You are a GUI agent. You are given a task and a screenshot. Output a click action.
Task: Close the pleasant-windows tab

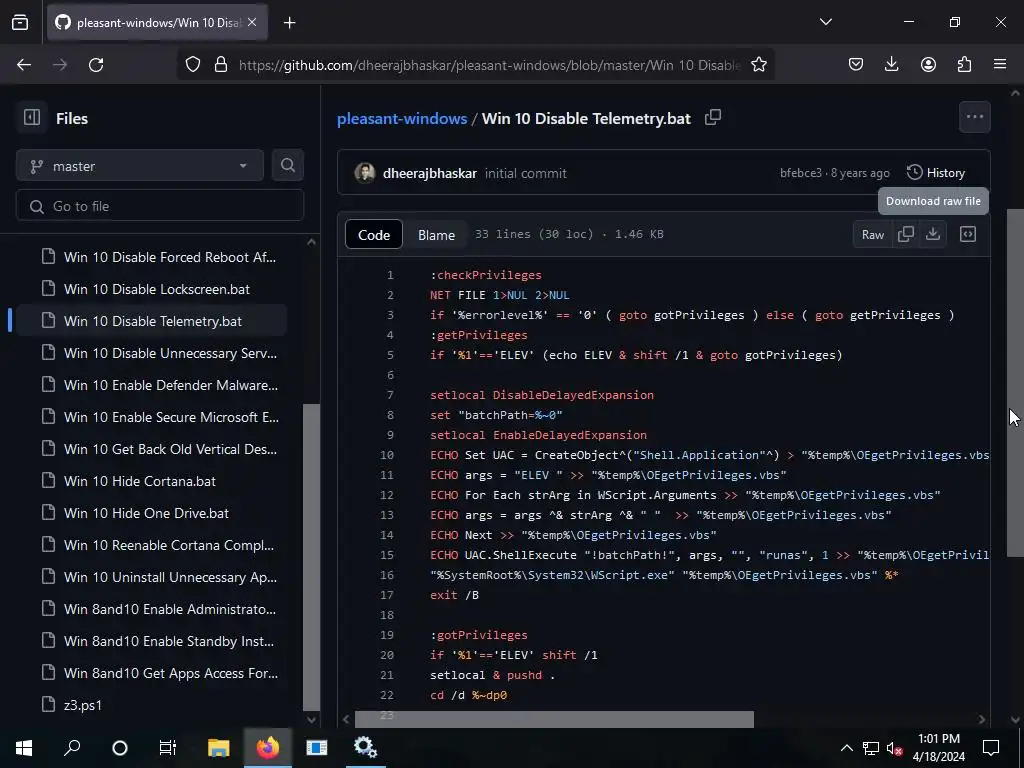pyautogui.click(x=252, y=22)
